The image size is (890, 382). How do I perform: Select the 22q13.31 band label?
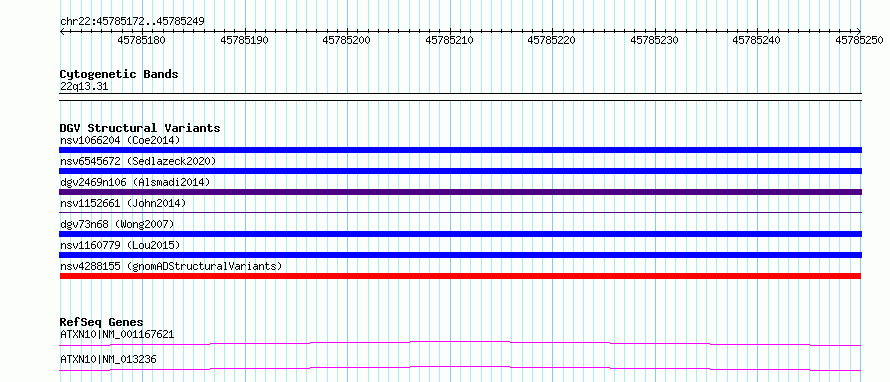point(84,87)
